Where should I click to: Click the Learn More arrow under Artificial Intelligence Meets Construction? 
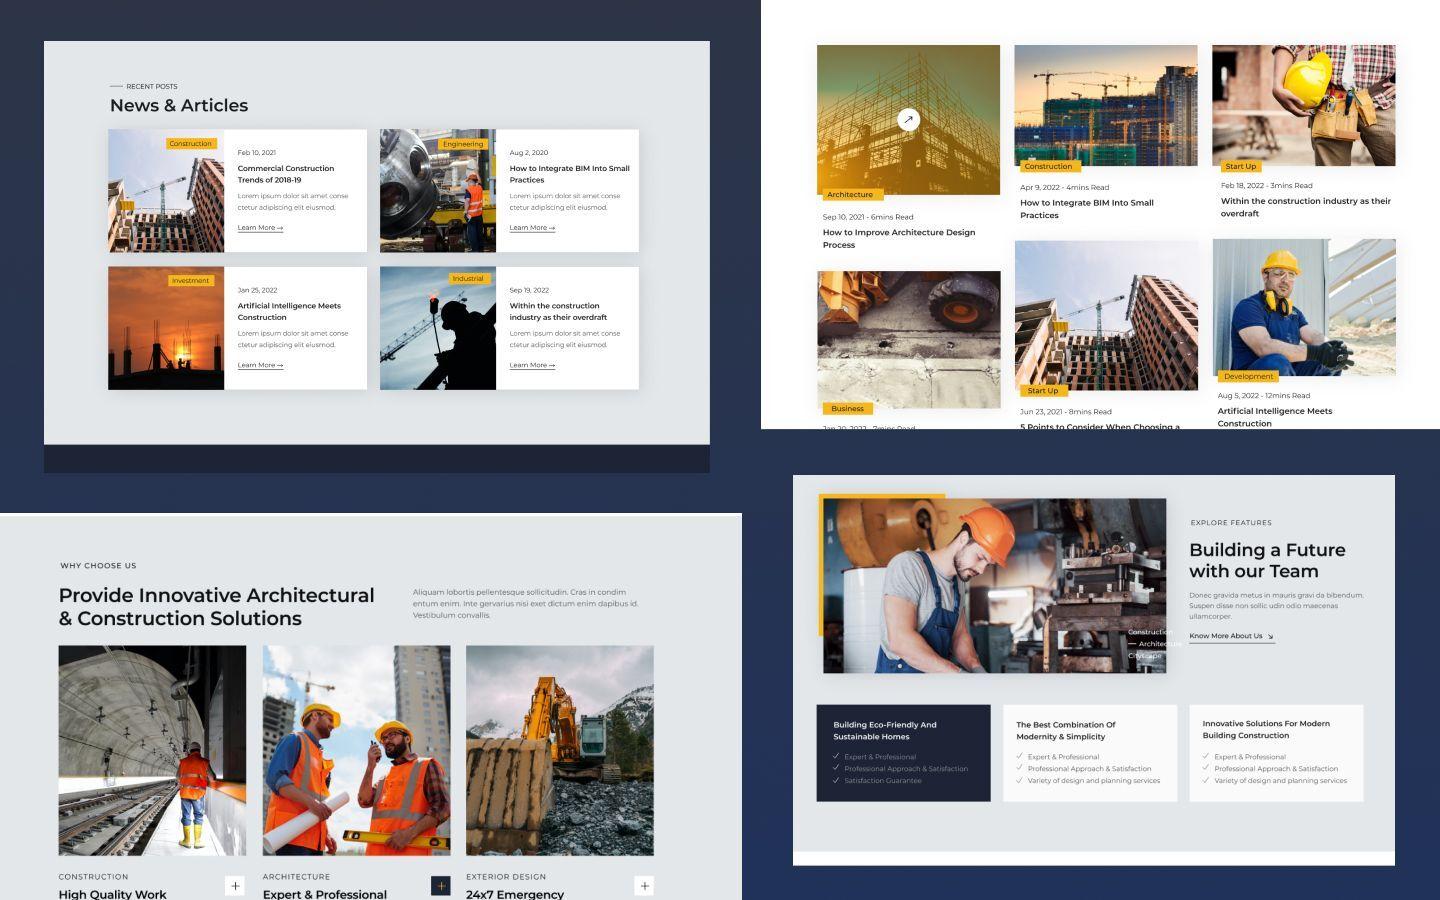tap(278, 365)
